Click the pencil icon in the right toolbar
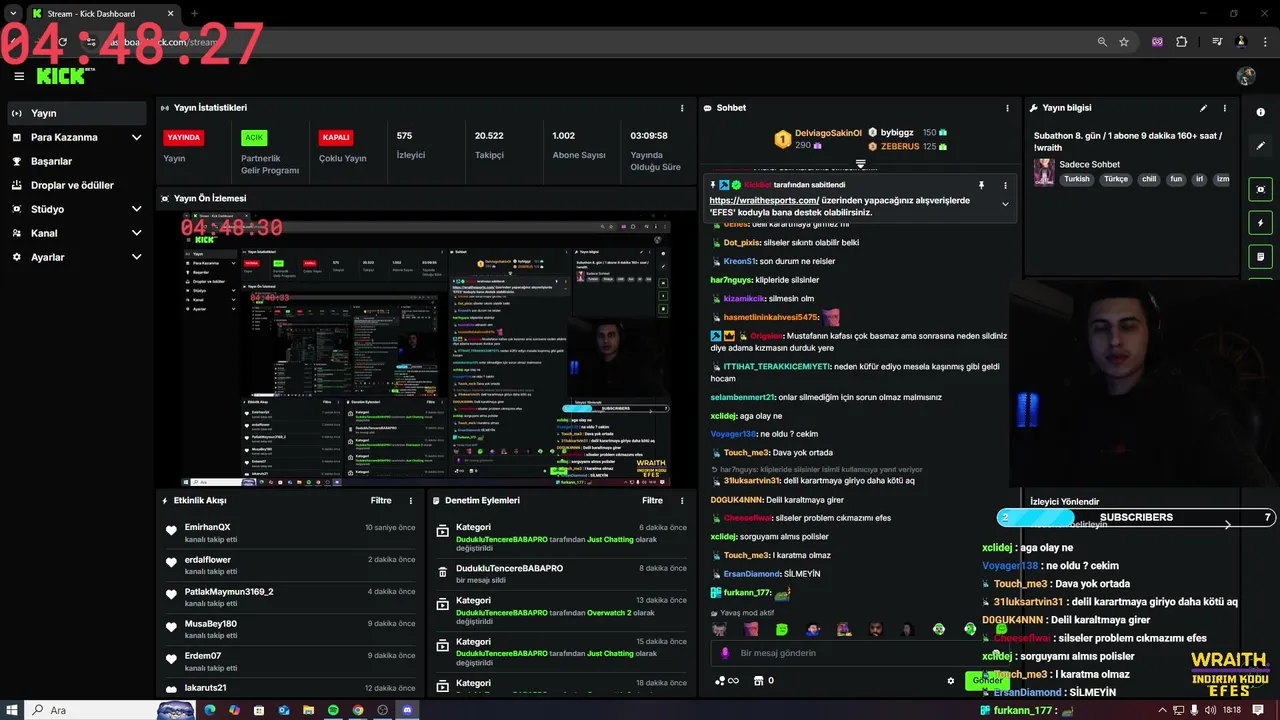The width and height of the screenshot is (1280, 720). point(1260,146)
